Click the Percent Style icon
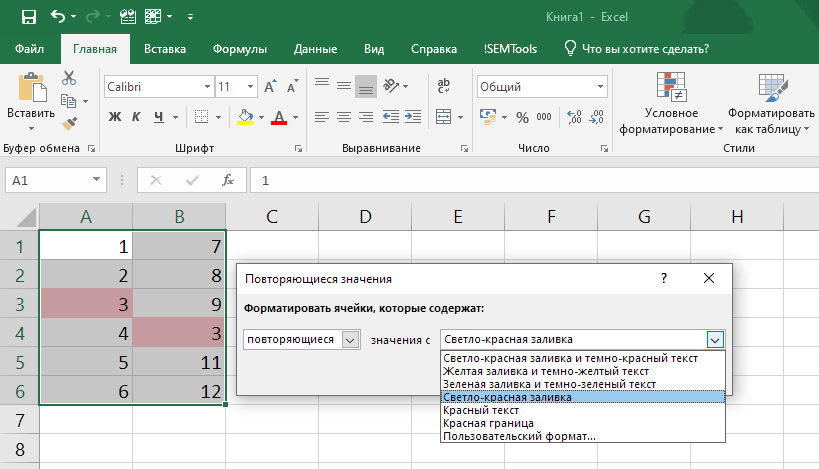This screenshot has width=819, height=469. [521, 117]
